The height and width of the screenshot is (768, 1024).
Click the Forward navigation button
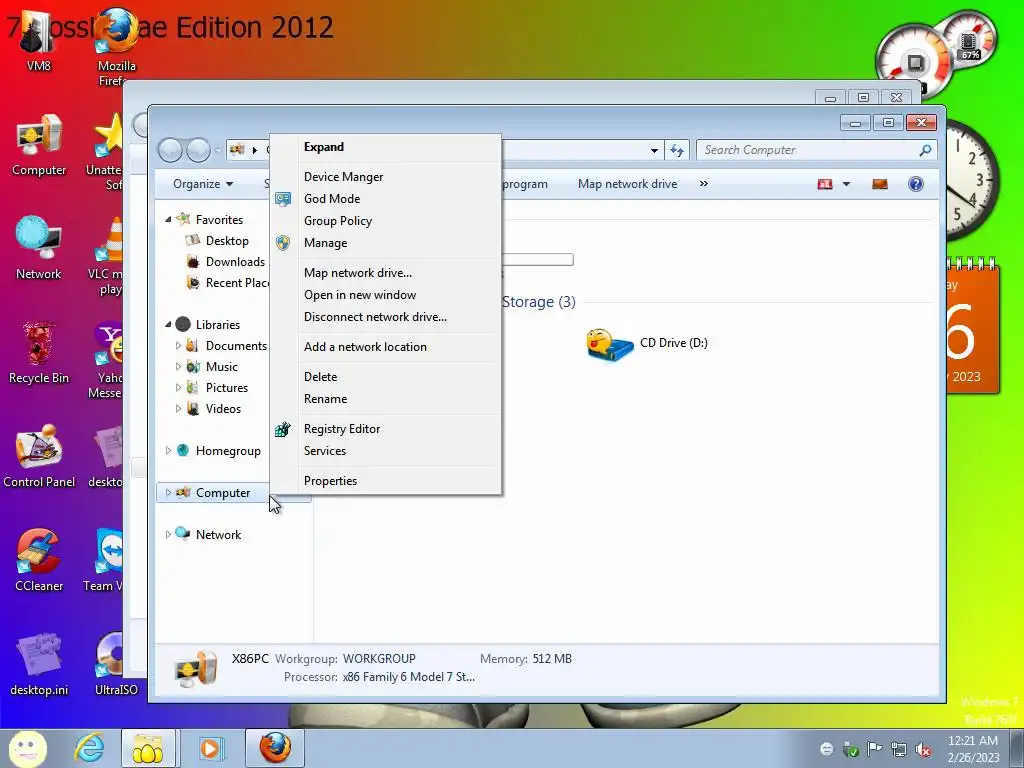[199, 150]
